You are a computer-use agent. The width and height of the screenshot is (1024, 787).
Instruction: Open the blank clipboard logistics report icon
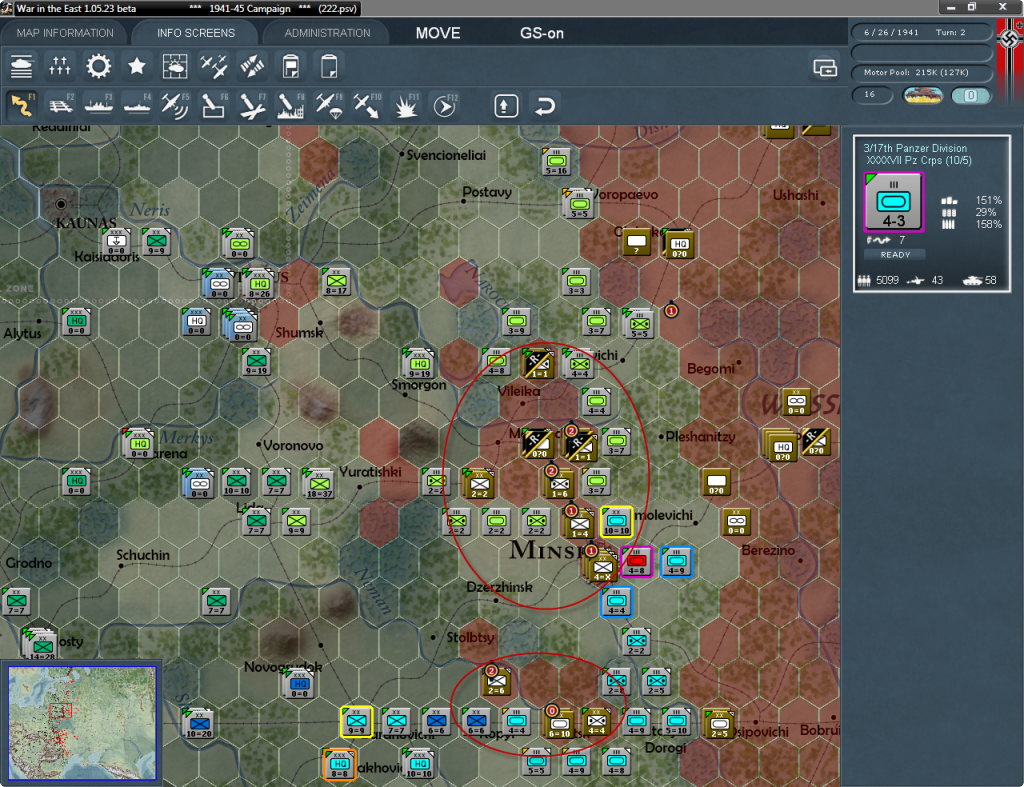(x=329, y=66)
